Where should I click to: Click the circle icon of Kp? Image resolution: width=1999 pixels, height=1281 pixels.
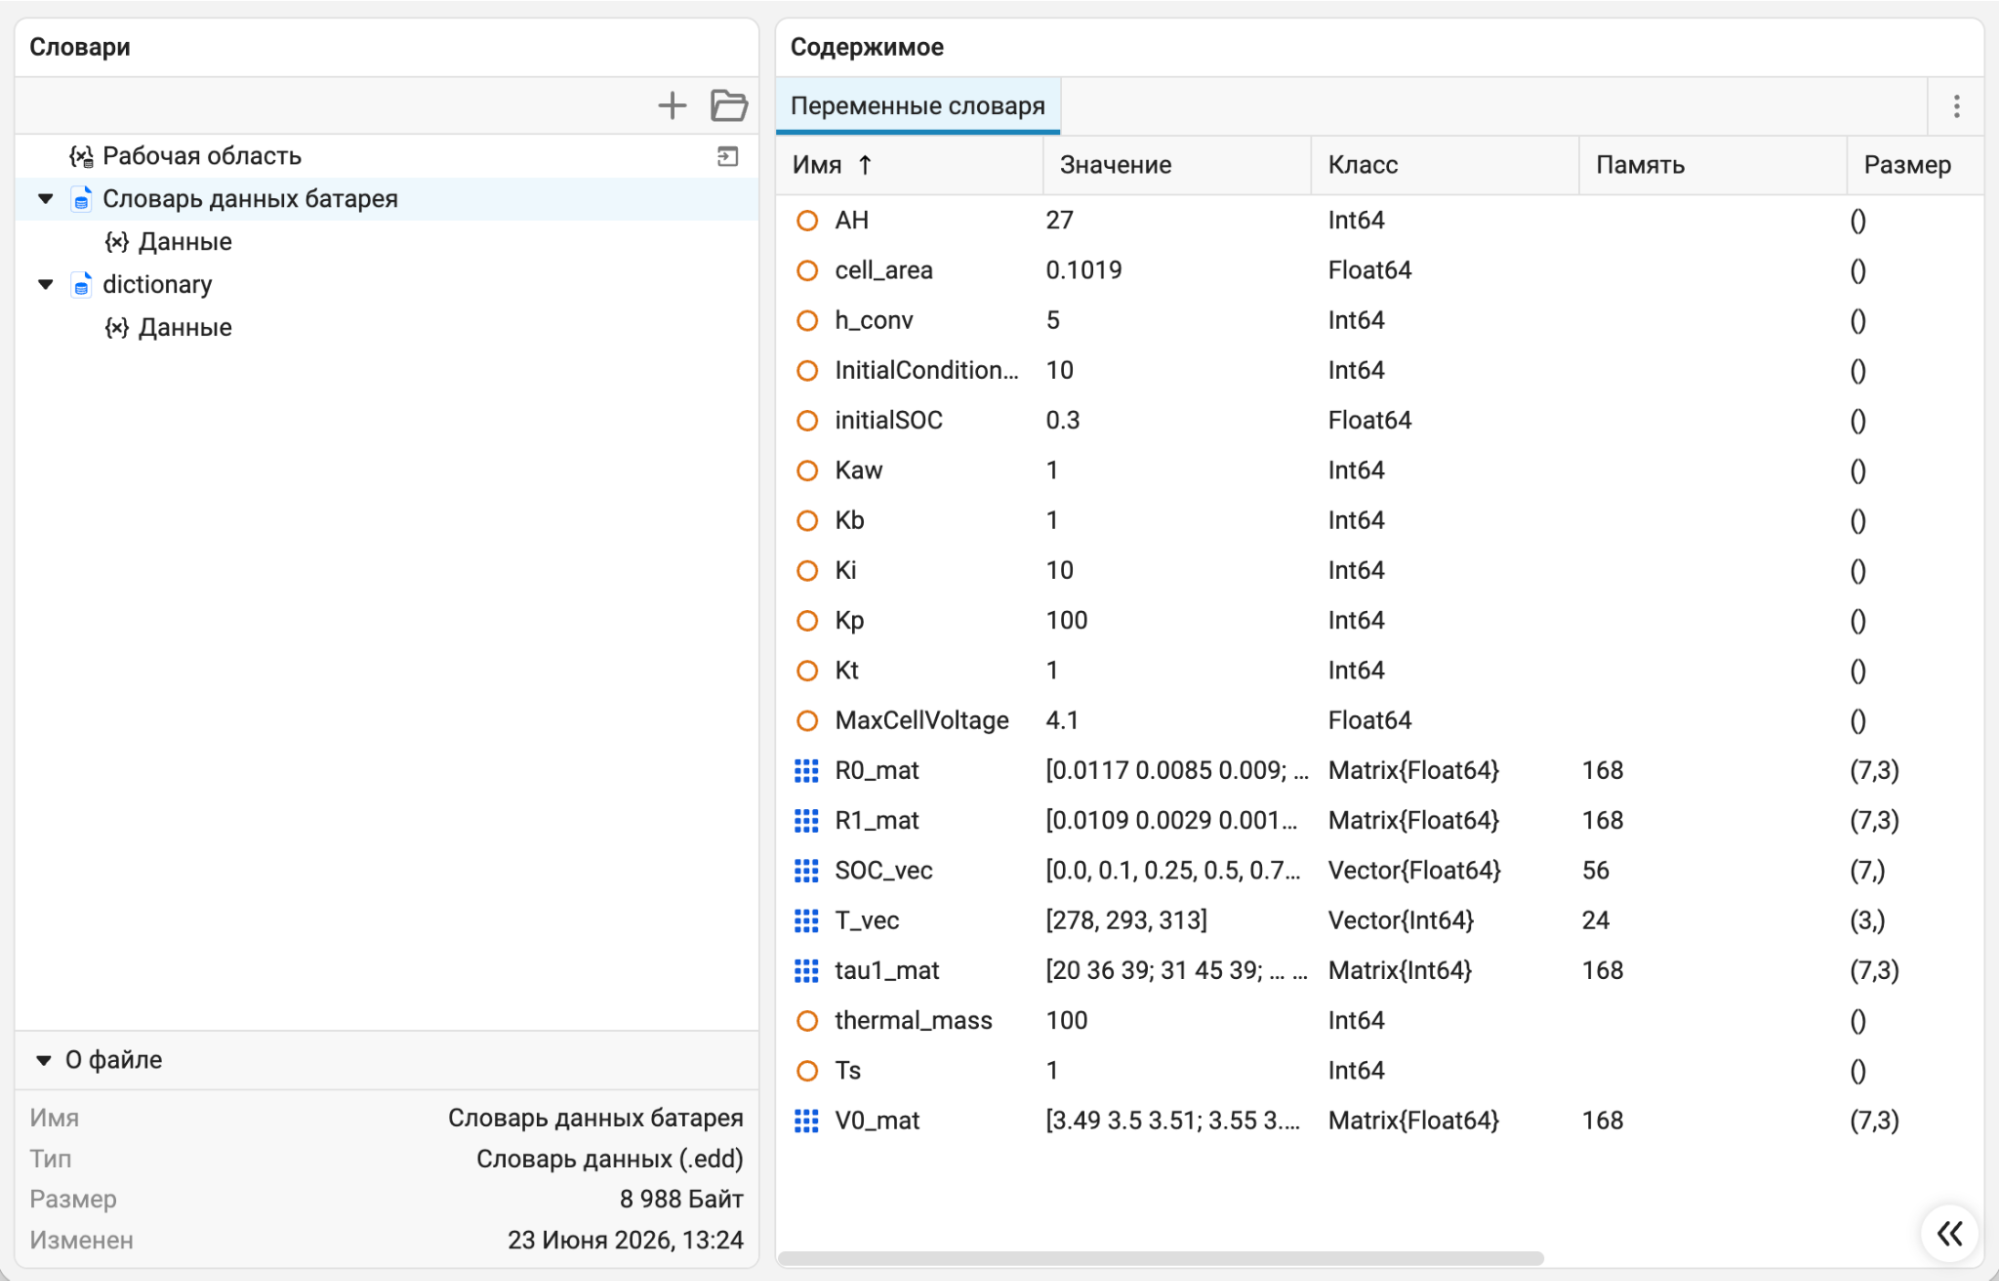pos(807,620)
